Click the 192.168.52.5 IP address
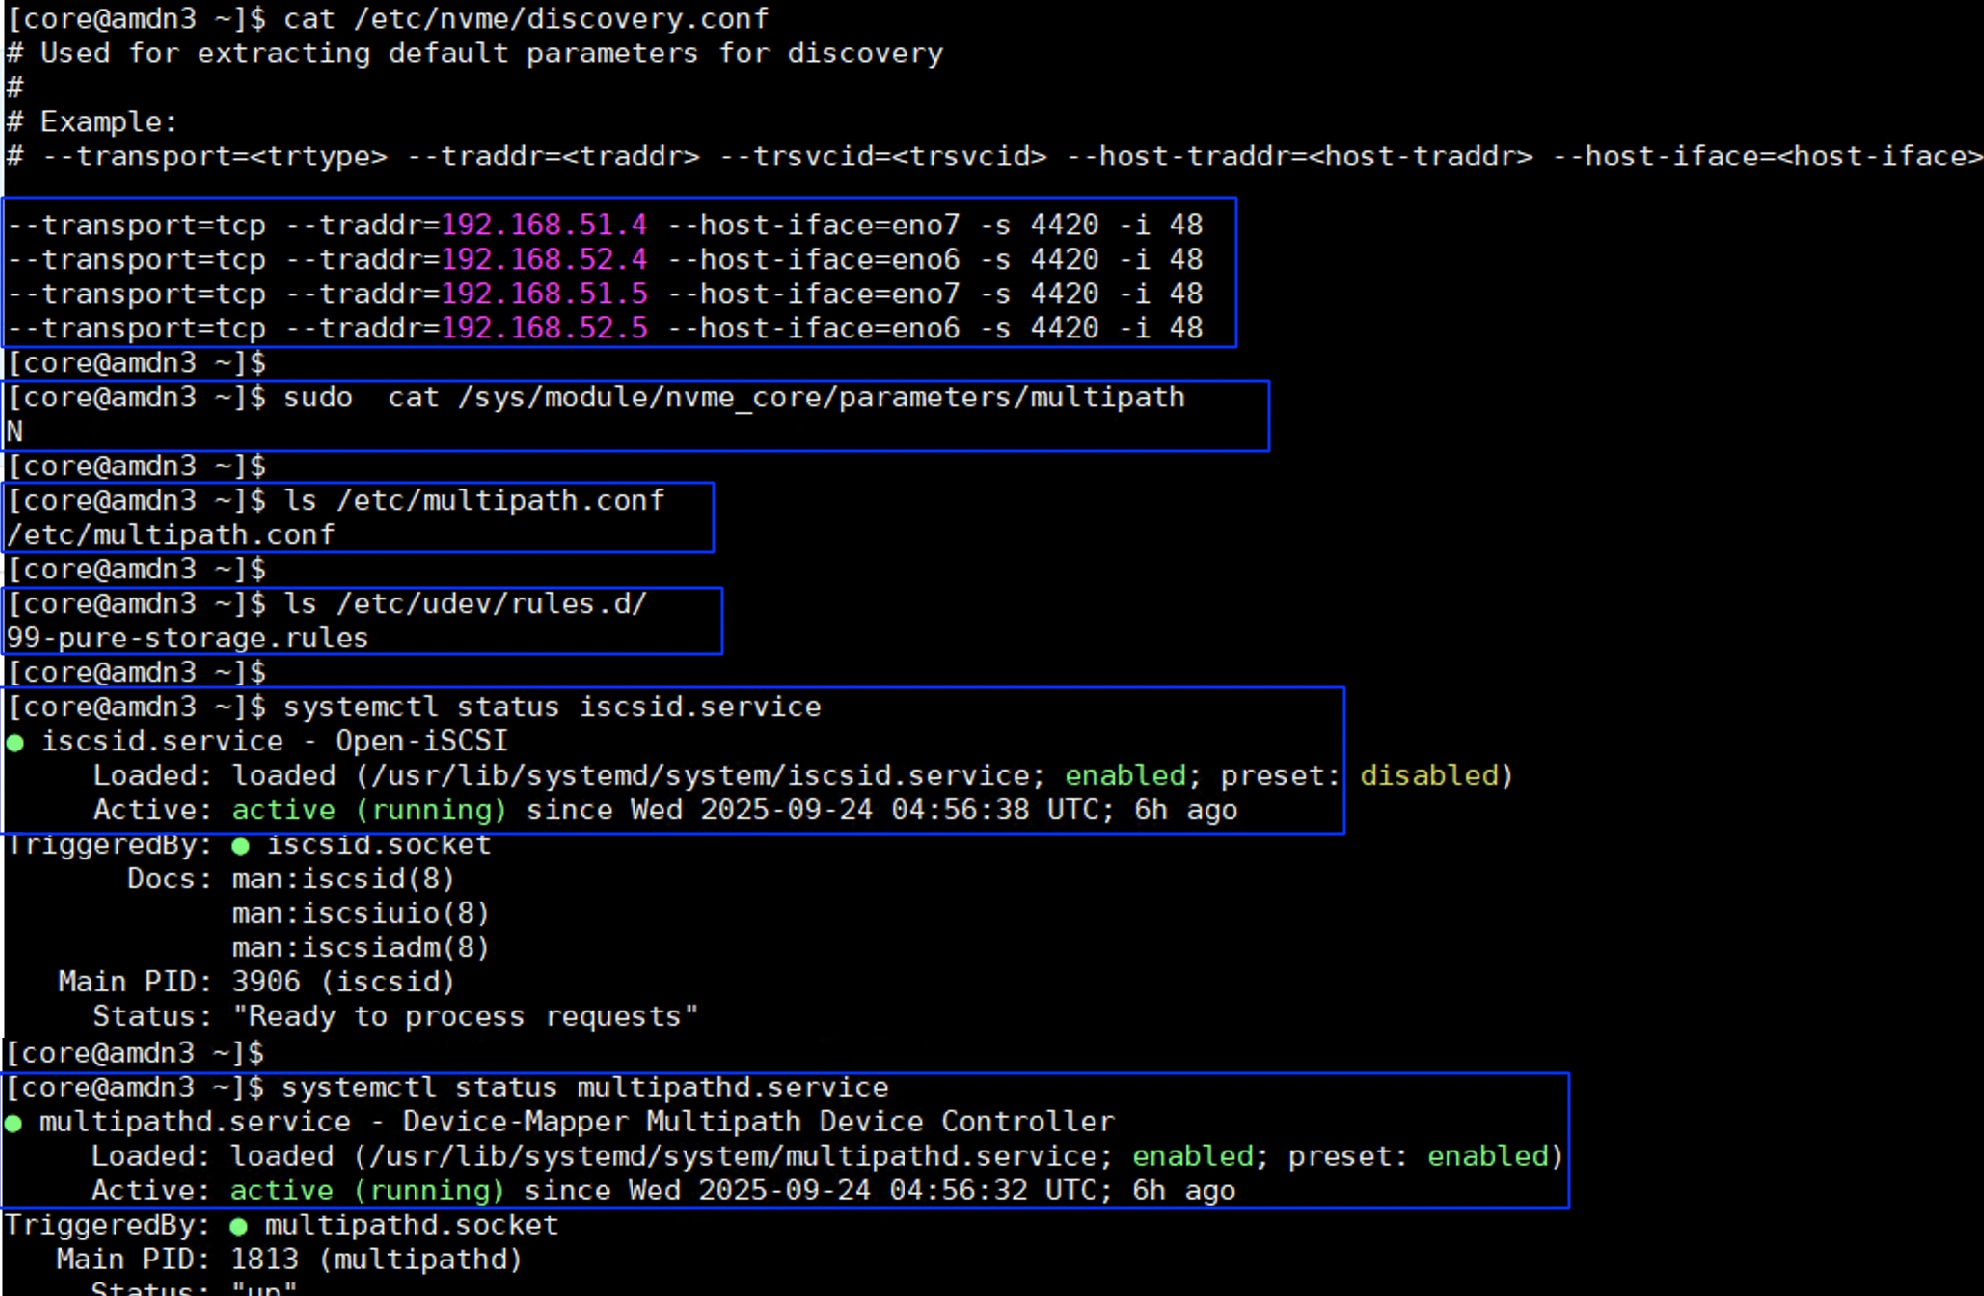1984x1296 pixels. pyautogui.click(x=544, y=328)
